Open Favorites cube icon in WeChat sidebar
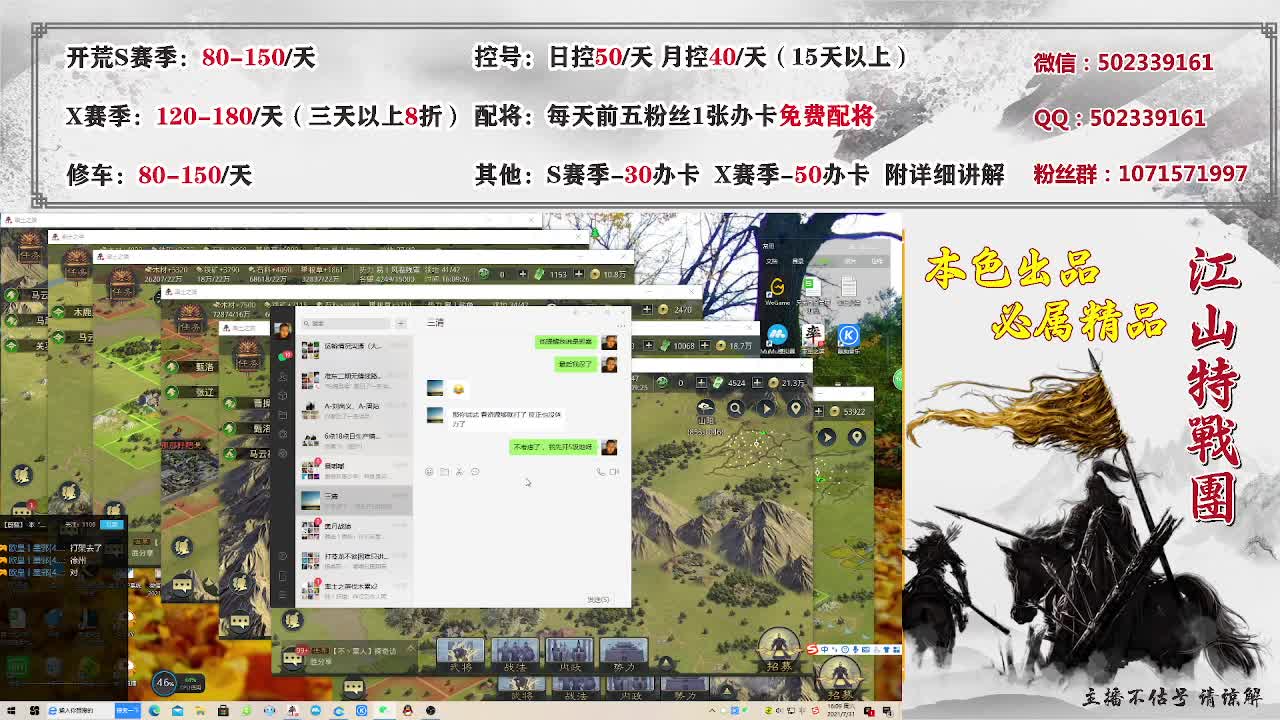 [x=283, y=396]
